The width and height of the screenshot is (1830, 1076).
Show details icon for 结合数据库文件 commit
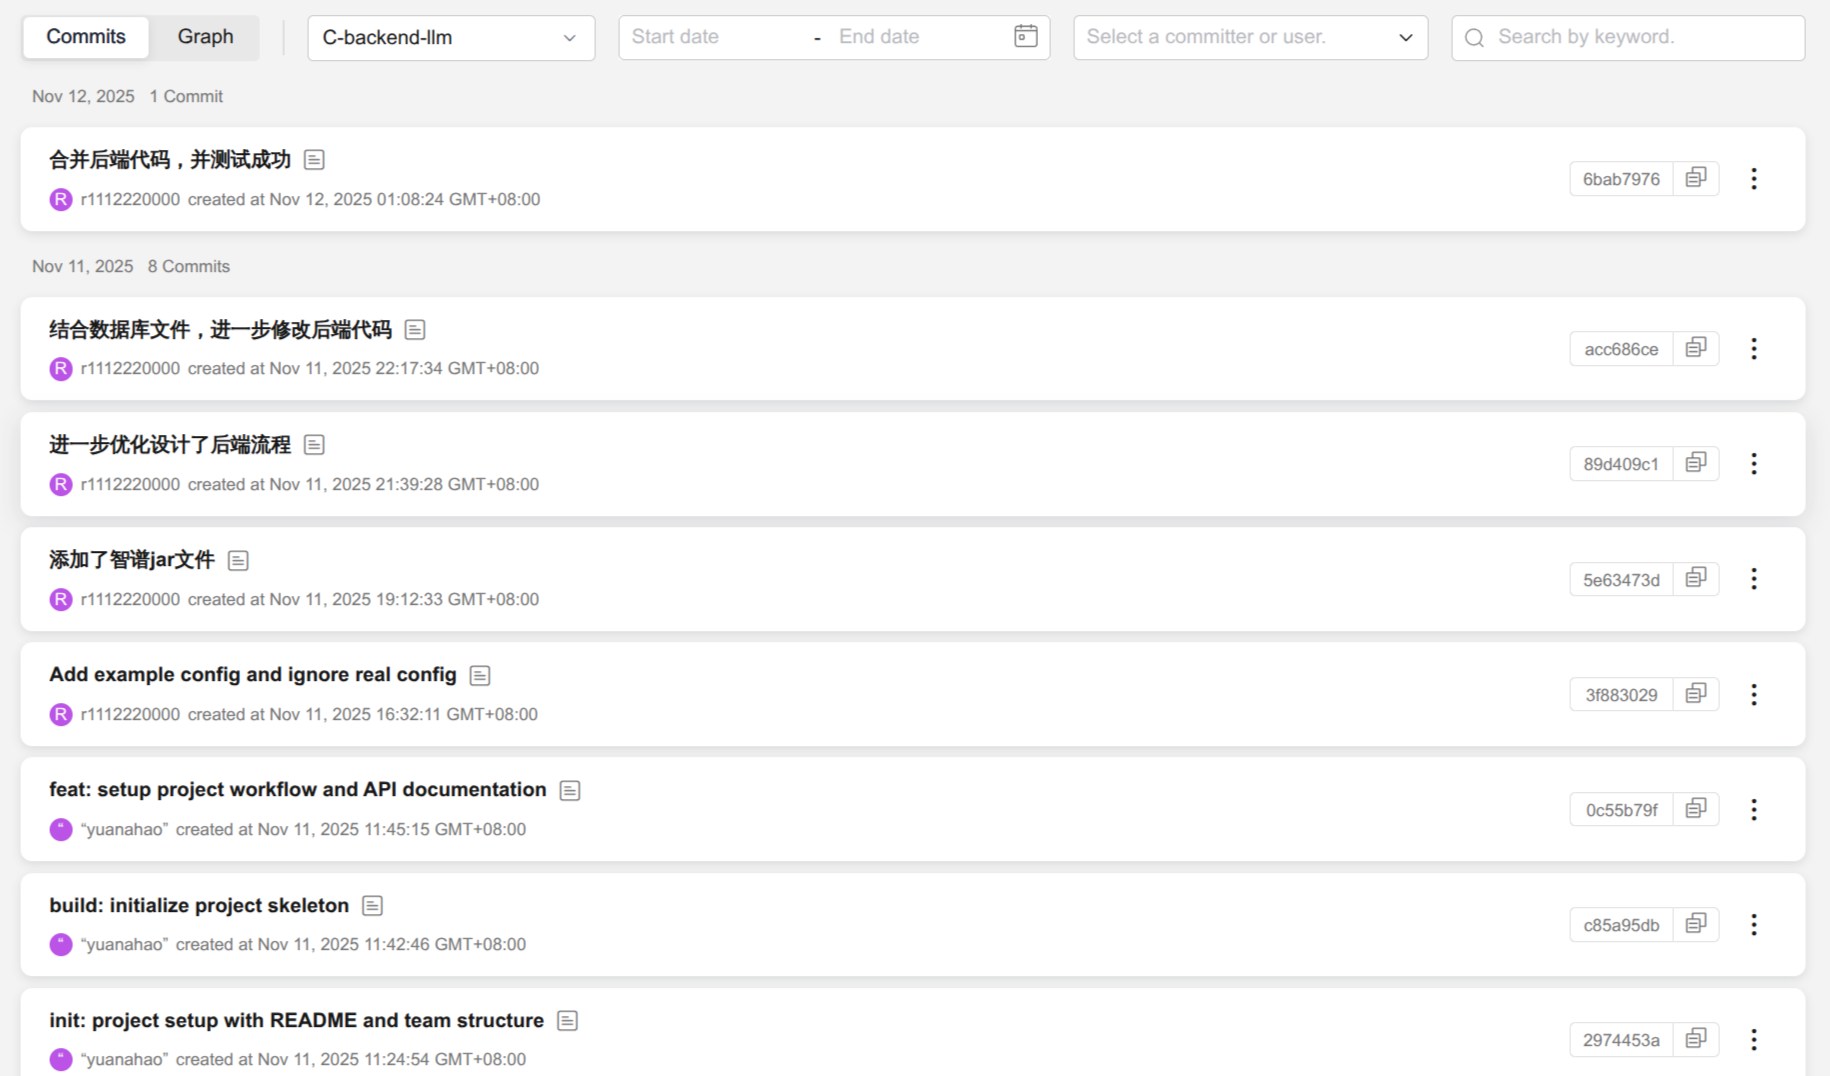[x=415, y=330]
